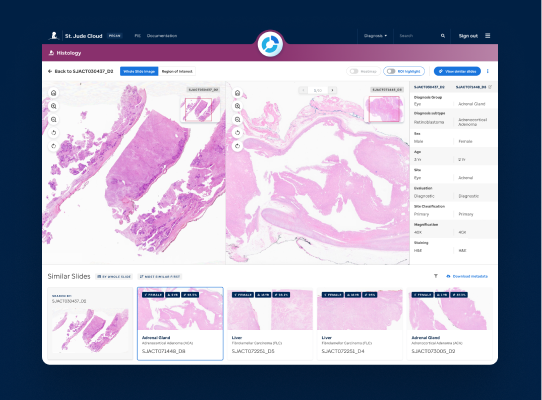This screenshot has height=400, width=542.
Task: Open the hamburger menu next to Sign out
Action: click(x=487, y=36)
